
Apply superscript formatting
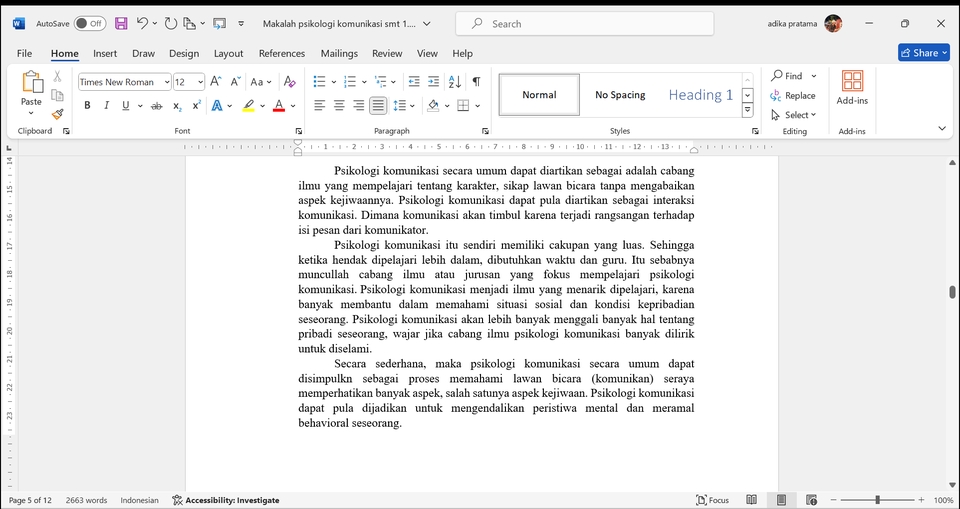tap(197, 106)
